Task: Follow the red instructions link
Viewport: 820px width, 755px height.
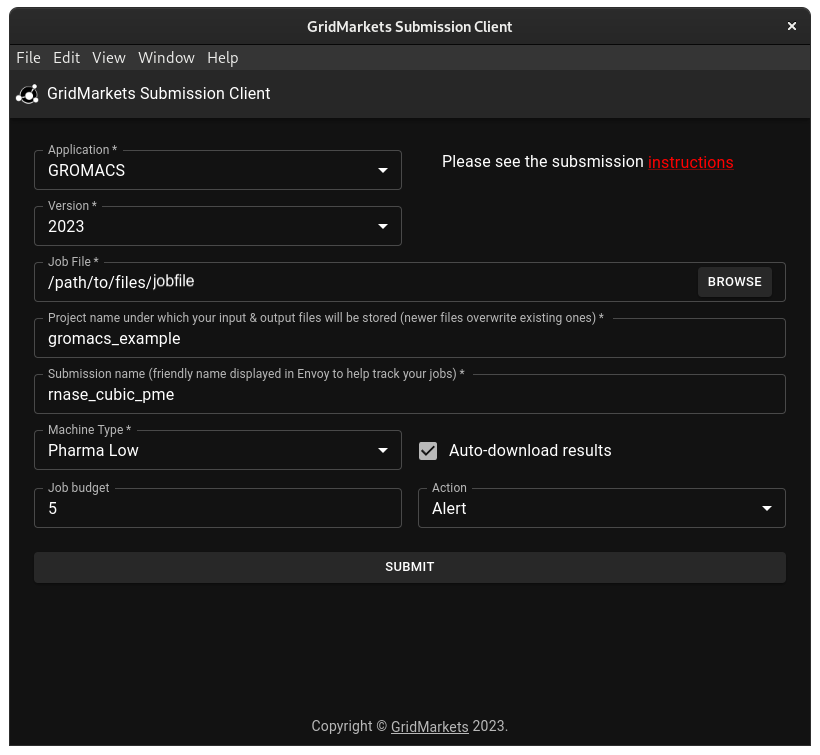Action: [x=690, y=162]
